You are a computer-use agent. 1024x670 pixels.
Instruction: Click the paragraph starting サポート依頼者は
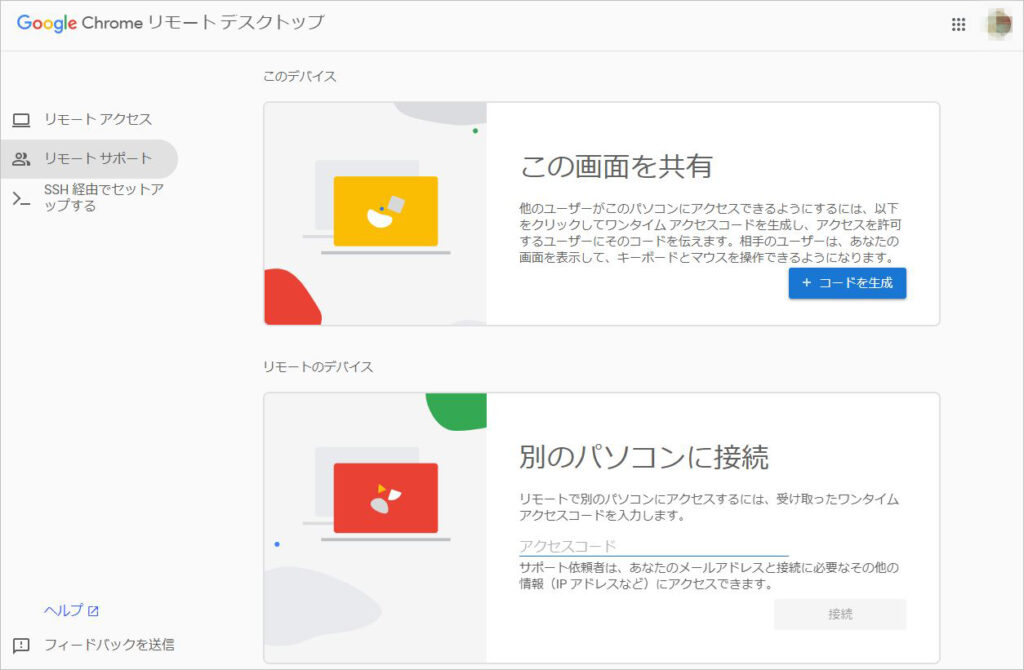[709, 575]
